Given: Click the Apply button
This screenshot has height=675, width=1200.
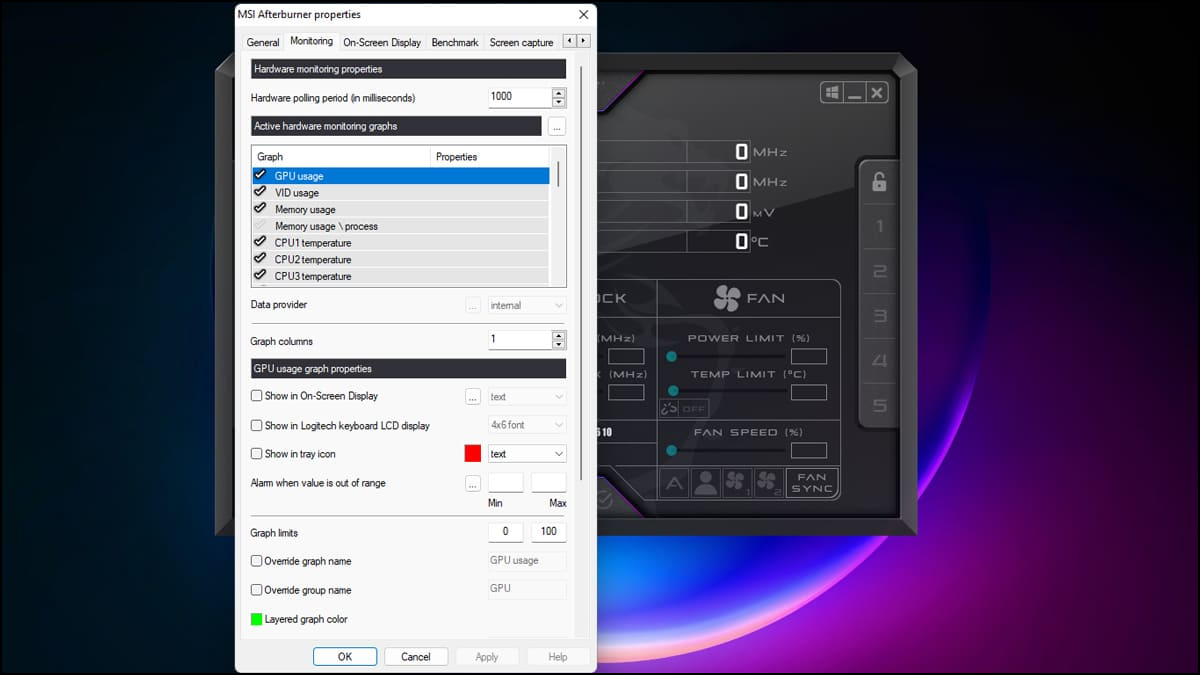Looking at the screenshot, I should point(487,657).
